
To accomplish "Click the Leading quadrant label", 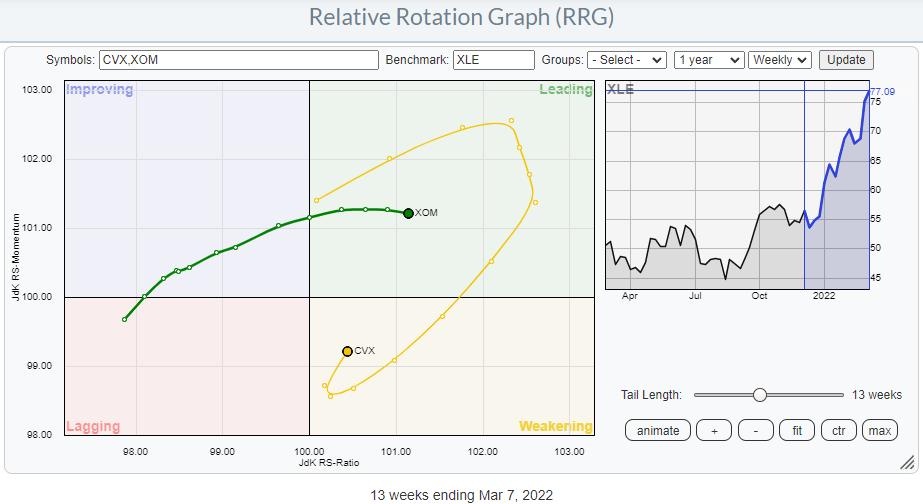I will click(x=566, y=90).
